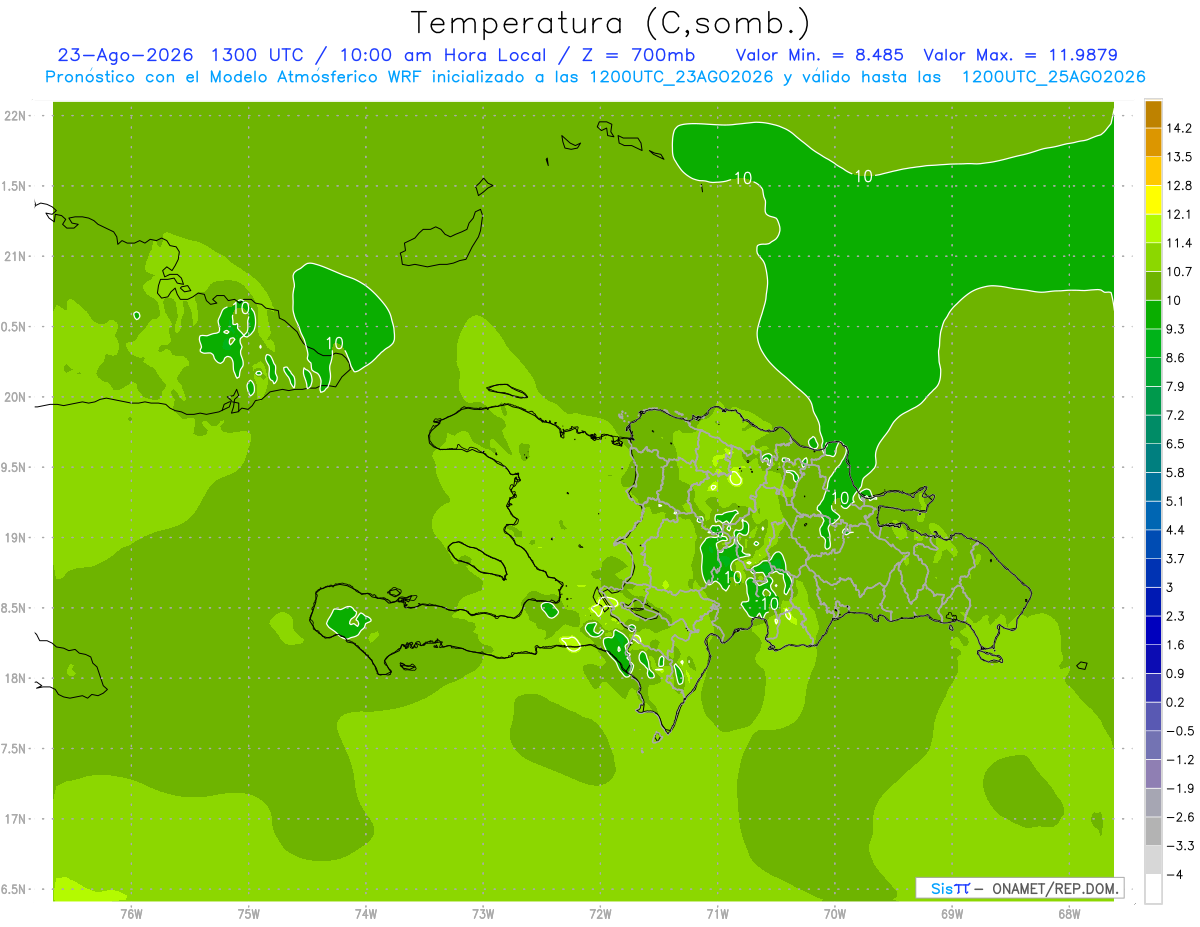Pick the swatch between 5.1 and 5.8
Image resolution: width=1200 pixels, height=927 pixels.
coord(1153,486)
